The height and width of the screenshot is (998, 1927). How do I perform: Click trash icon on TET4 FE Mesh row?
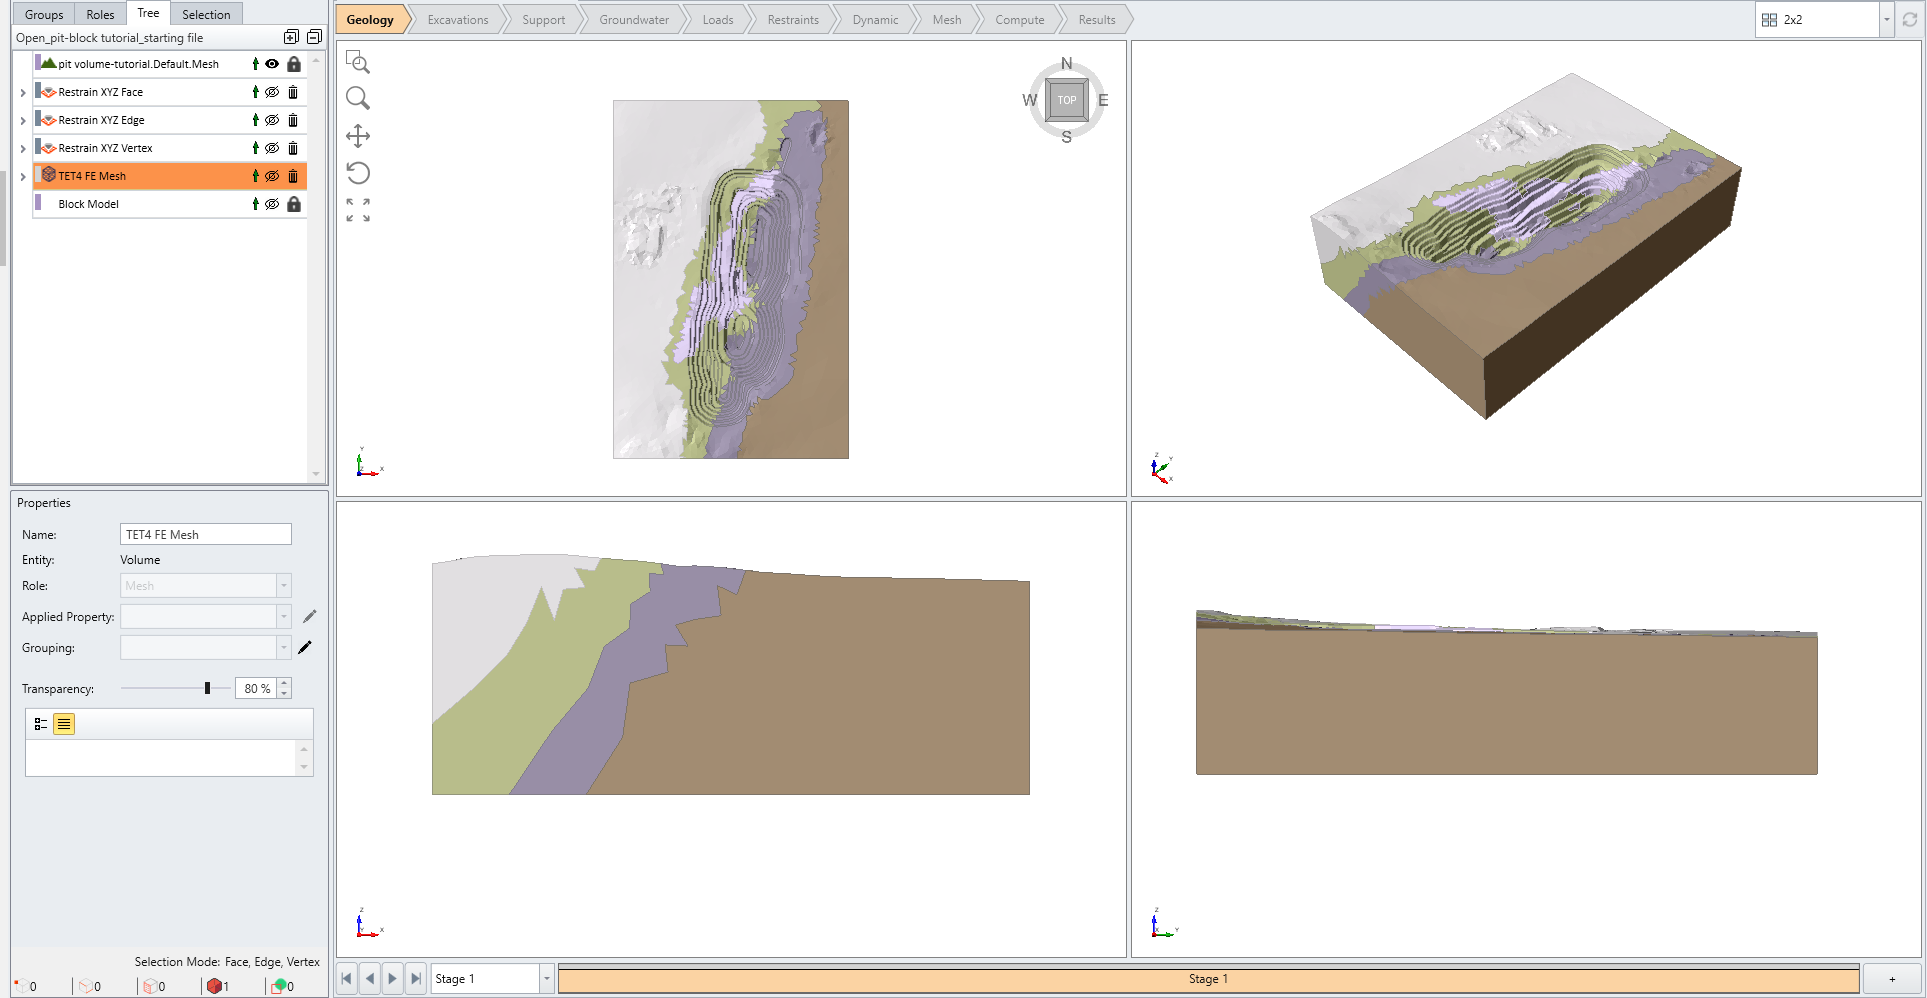pyautogui.click(x=293, y=176)
